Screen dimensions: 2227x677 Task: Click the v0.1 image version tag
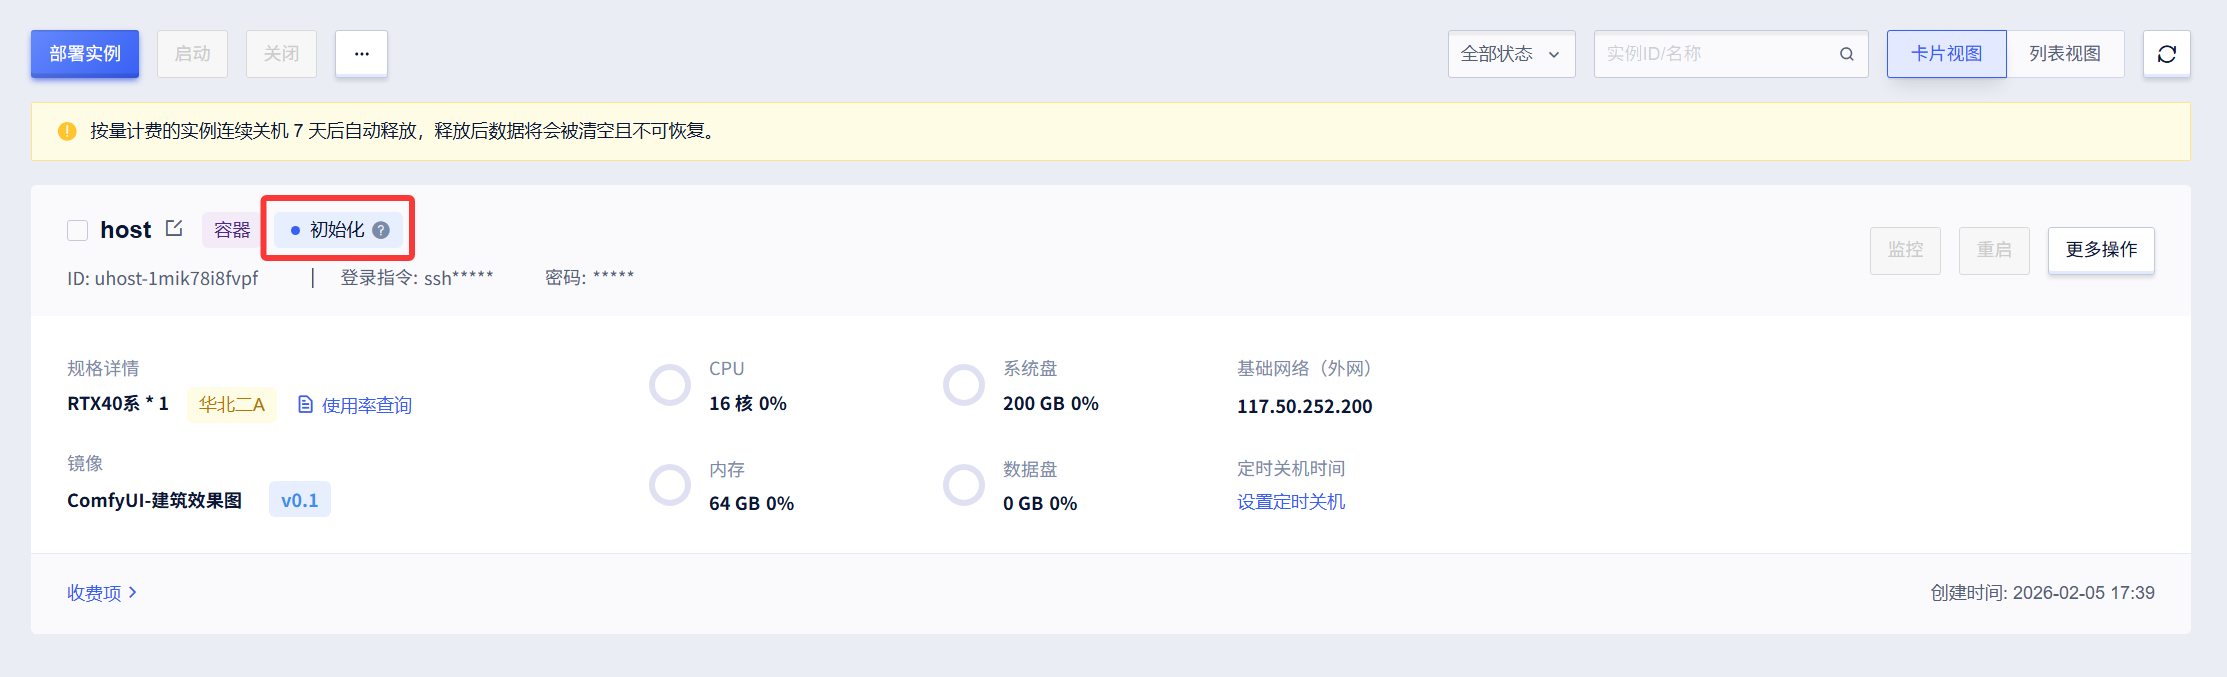coord(299,500)
